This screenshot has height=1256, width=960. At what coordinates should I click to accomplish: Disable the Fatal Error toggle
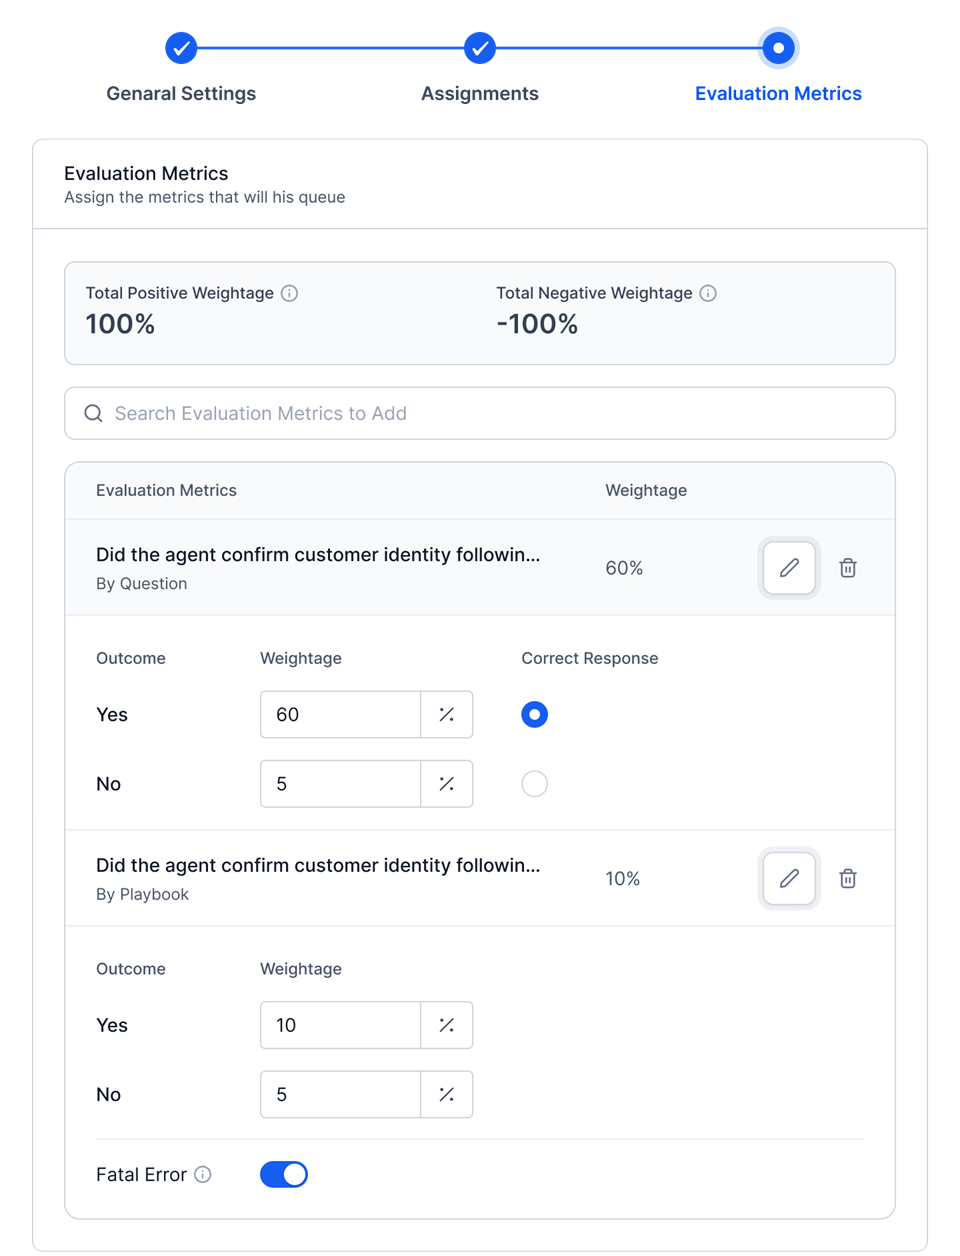click(283, 1174)
